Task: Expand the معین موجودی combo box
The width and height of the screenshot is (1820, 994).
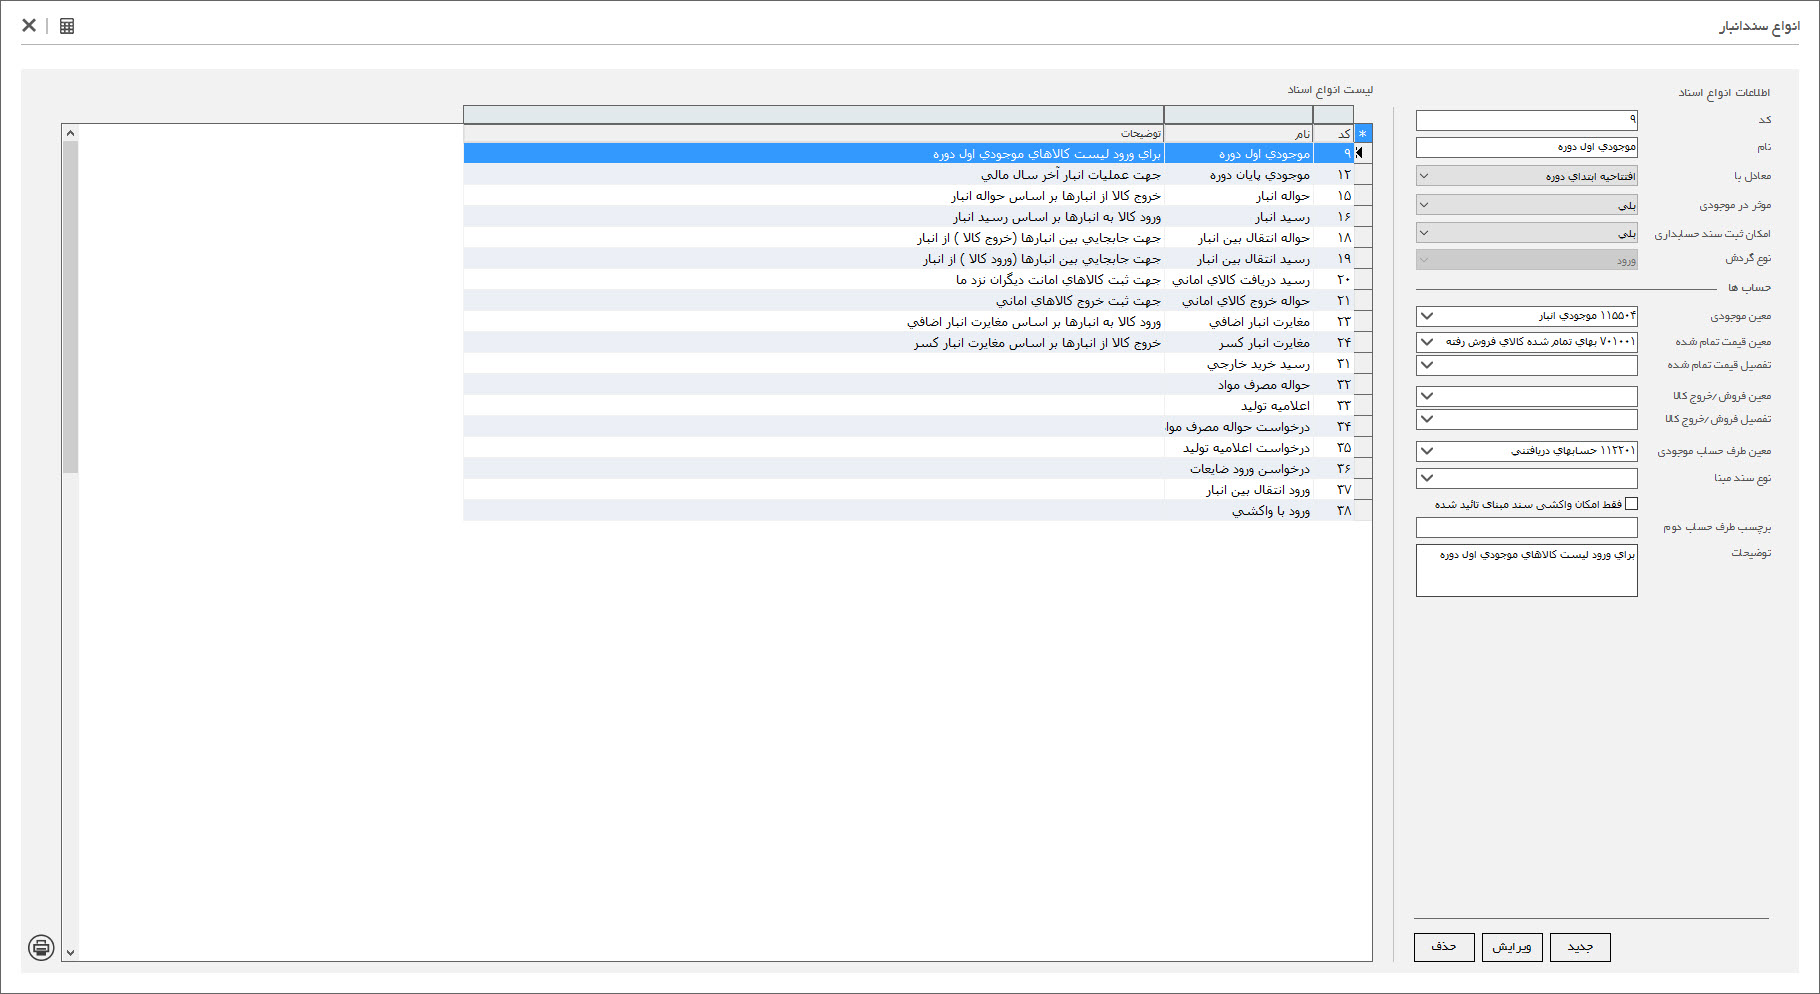Action: 1427,316
